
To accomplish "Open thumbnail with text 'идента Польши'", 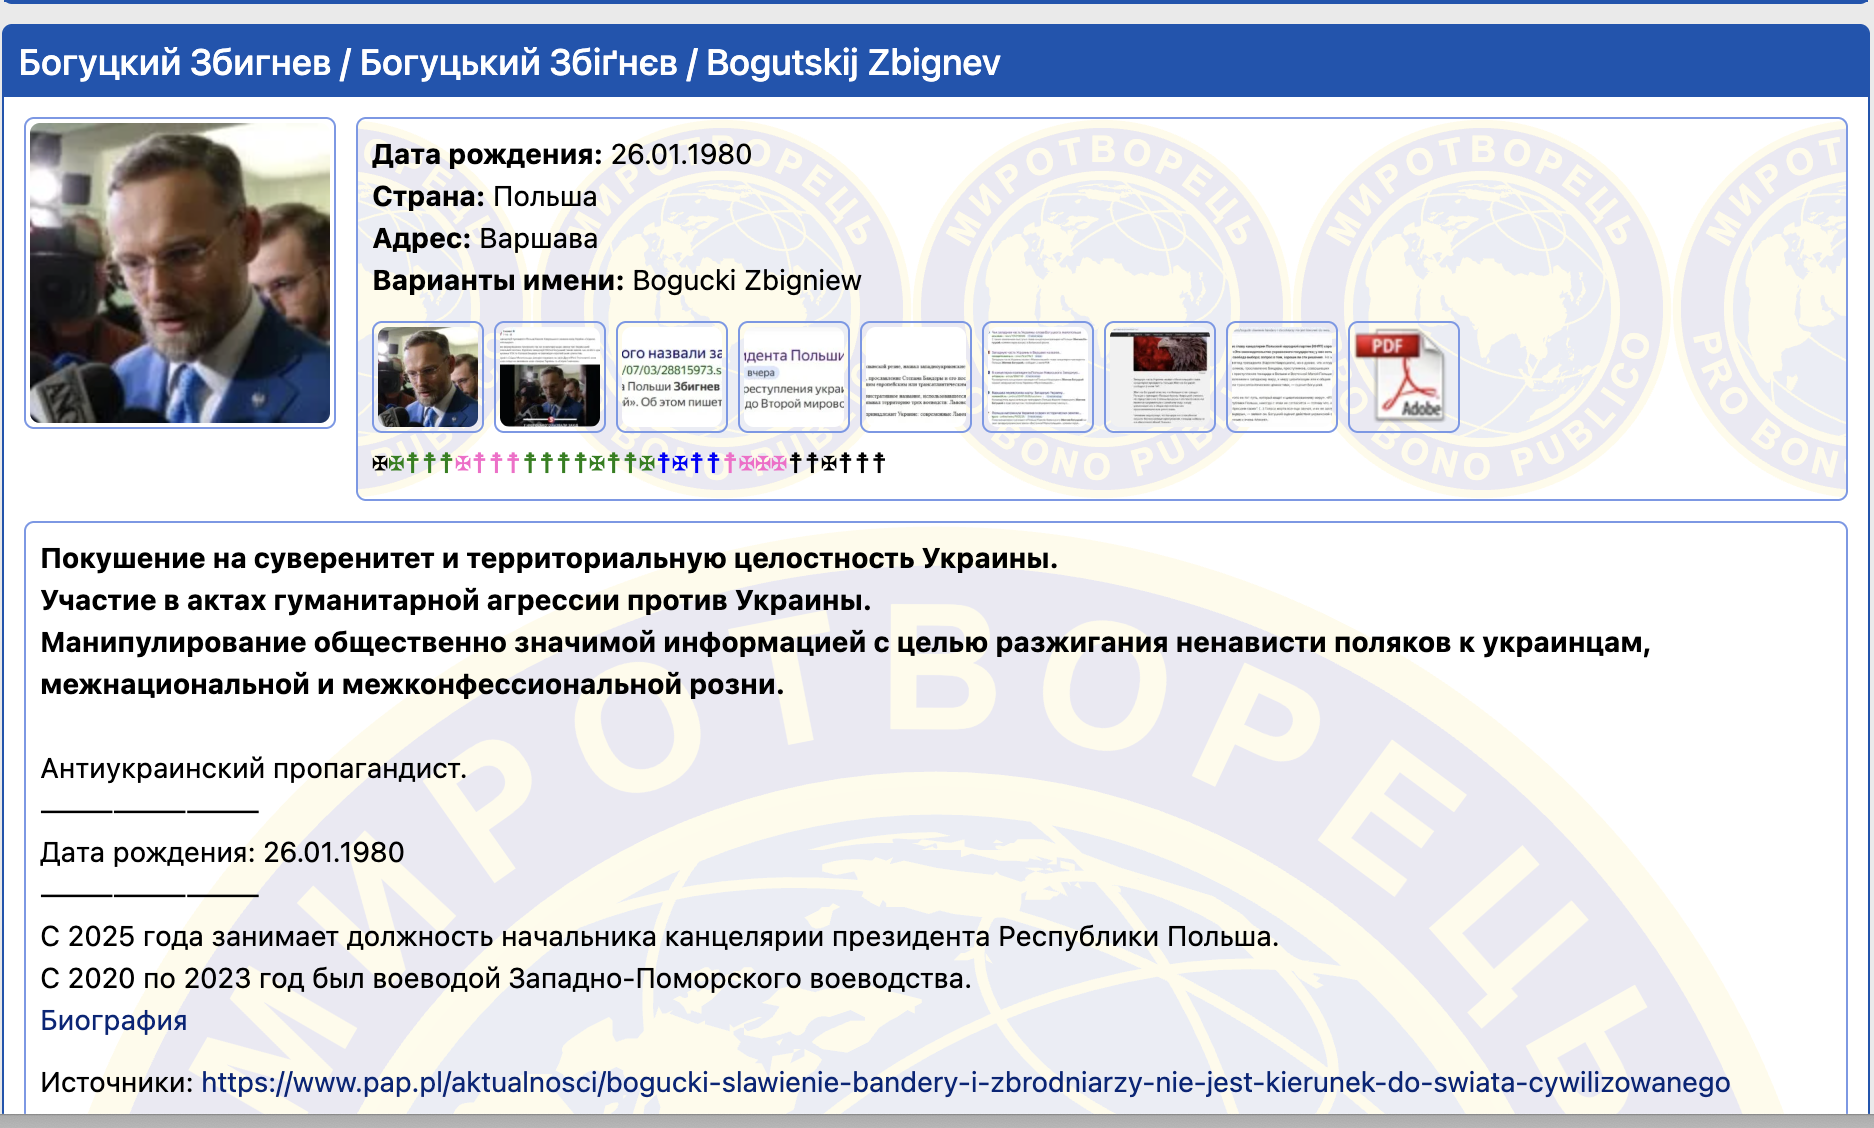I will [x=794, y=377].
